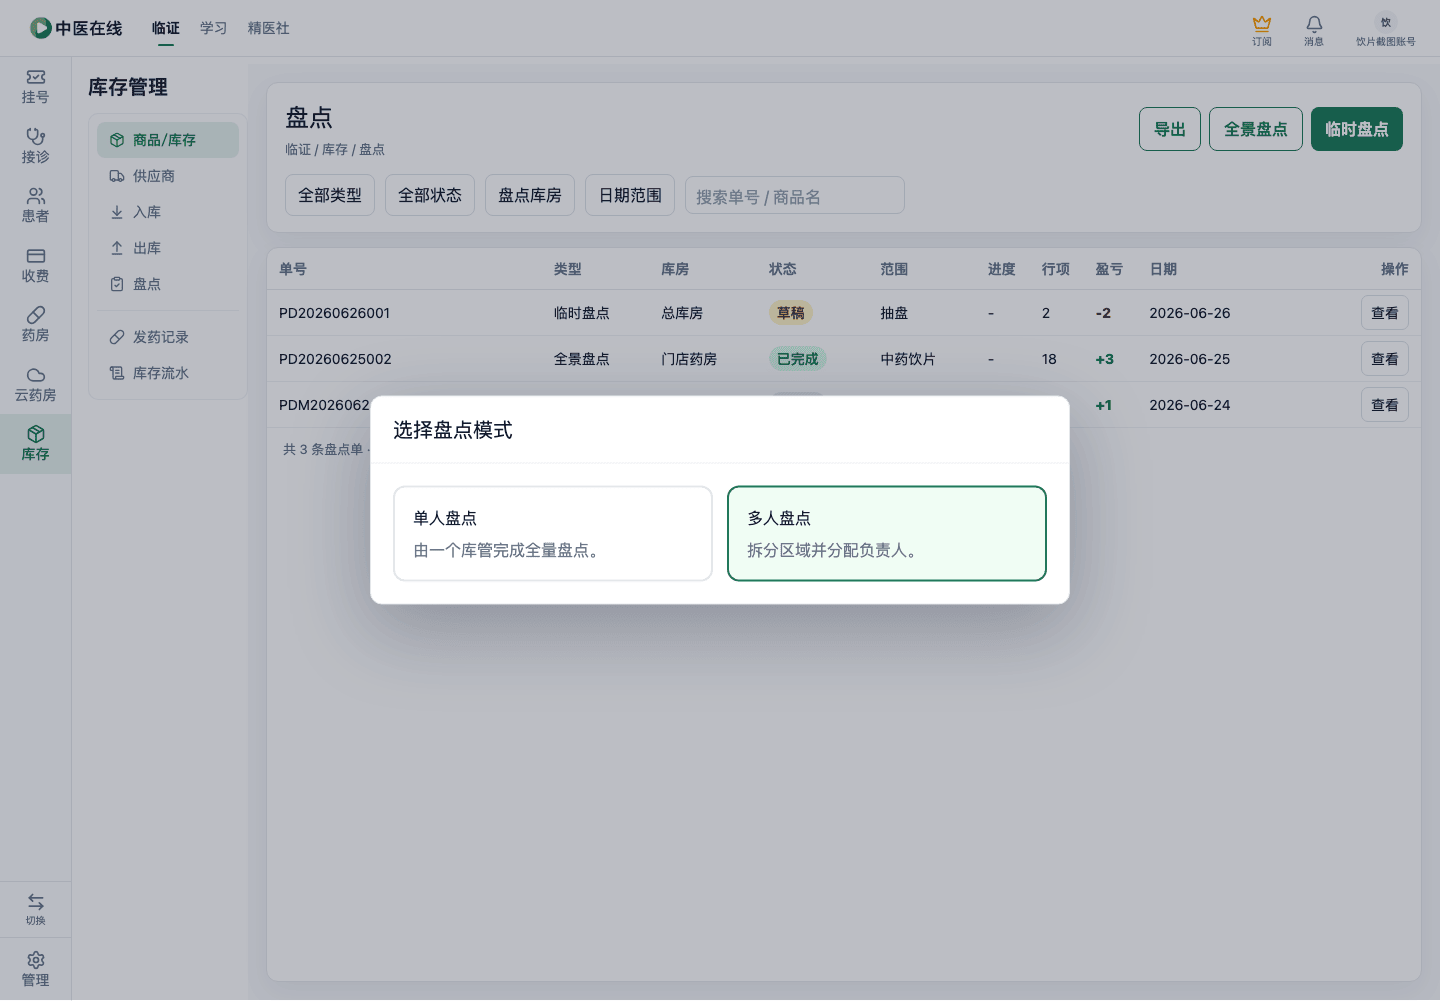Open the 盘点库房 filter dropdown

click(530, 195)
